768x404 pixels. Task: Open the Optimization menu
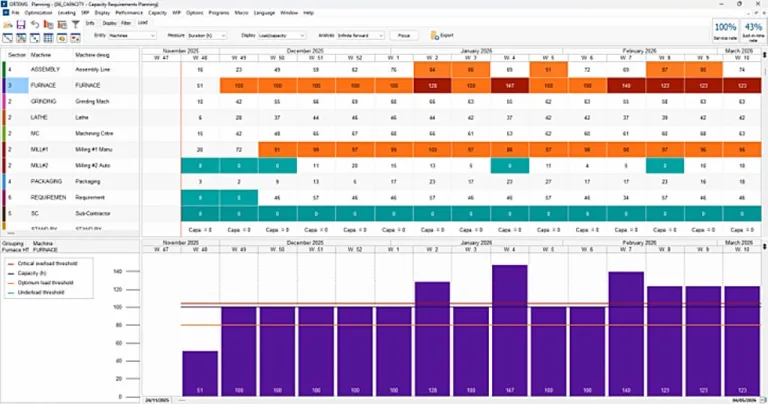tap(38, 13)
